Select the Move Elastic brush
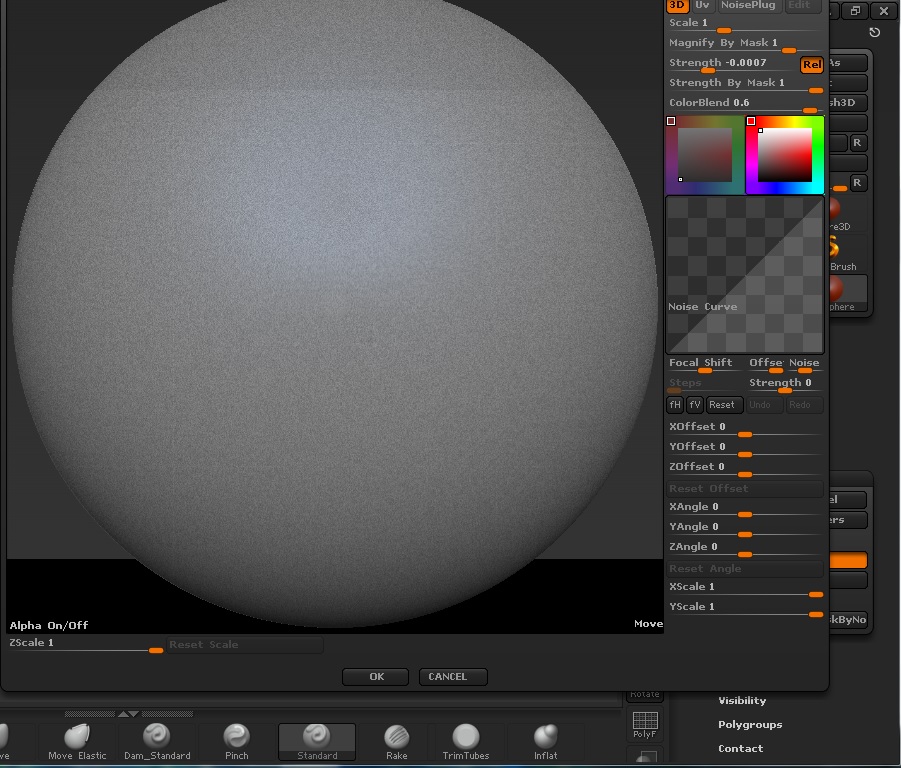 coord(77,742)
